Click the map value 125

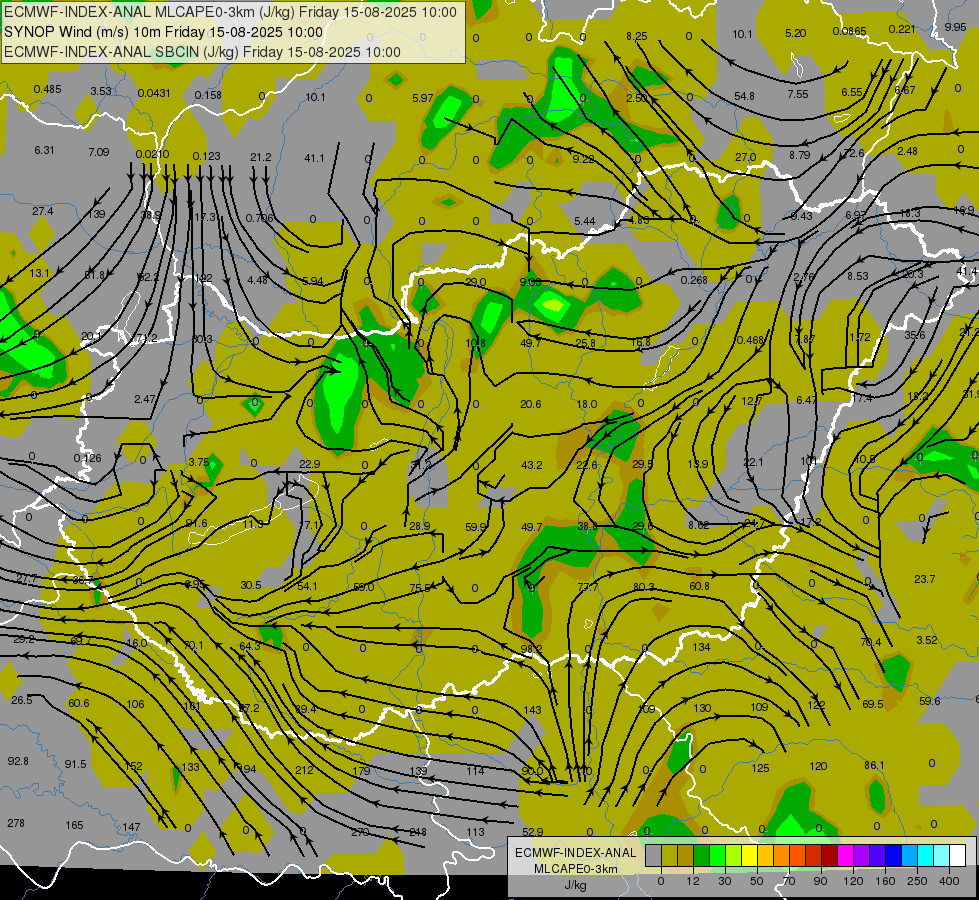tap(760, 768)
